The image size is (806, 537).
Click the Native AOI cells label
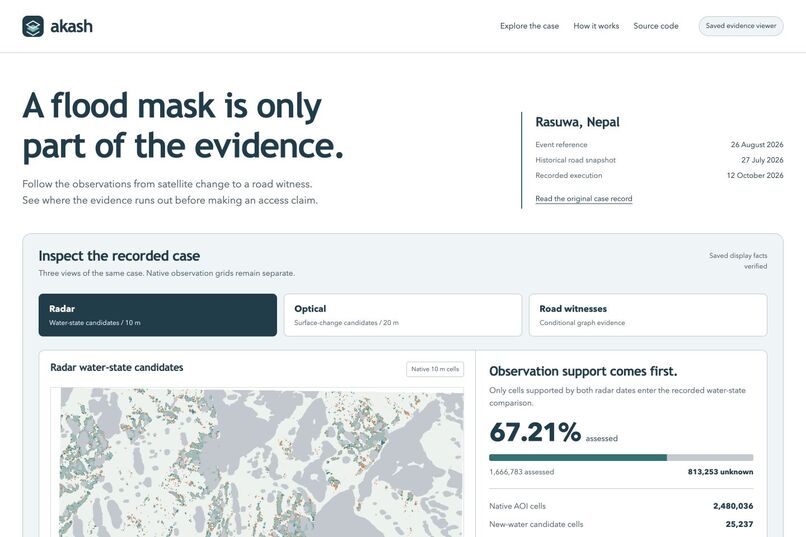pyautogui.click(x=517, y=506)
